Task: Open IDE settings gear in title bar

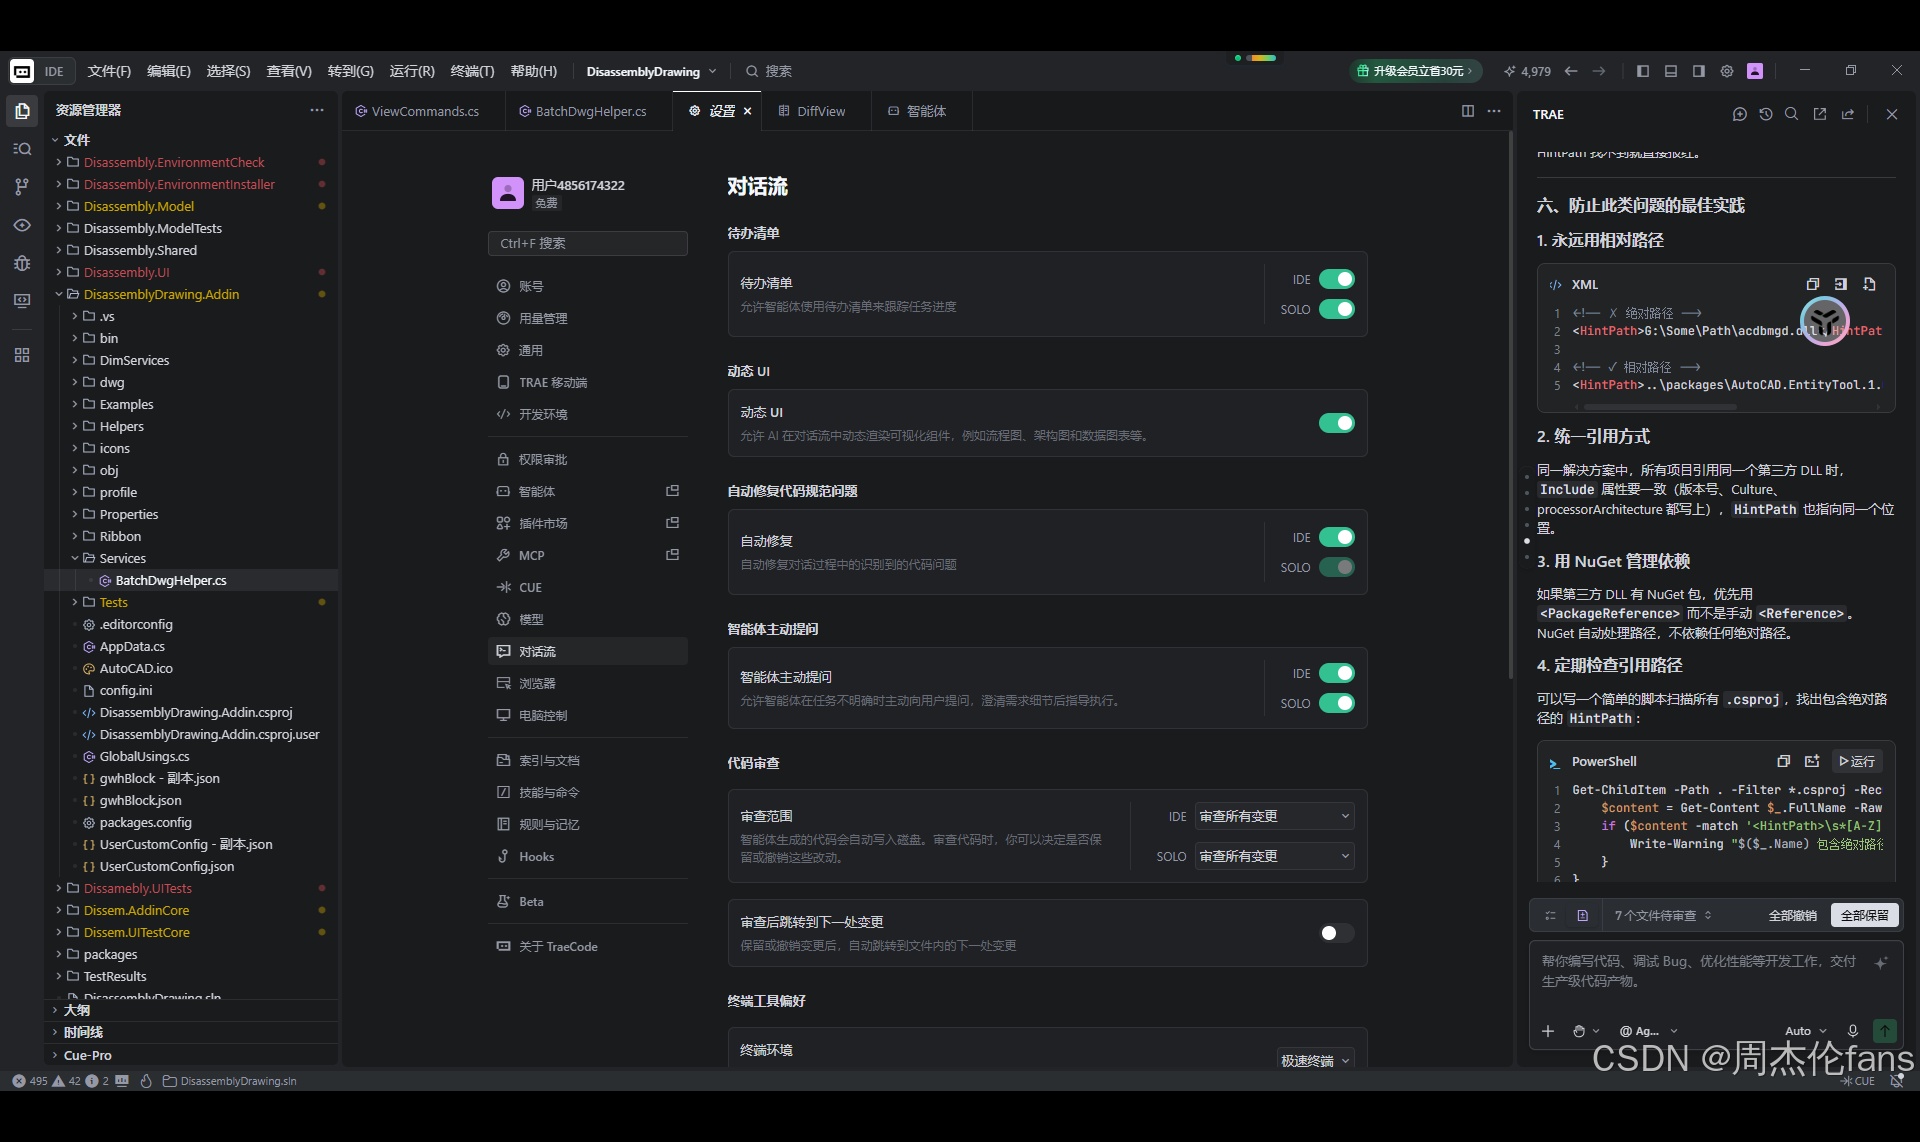Action: 1727,71
